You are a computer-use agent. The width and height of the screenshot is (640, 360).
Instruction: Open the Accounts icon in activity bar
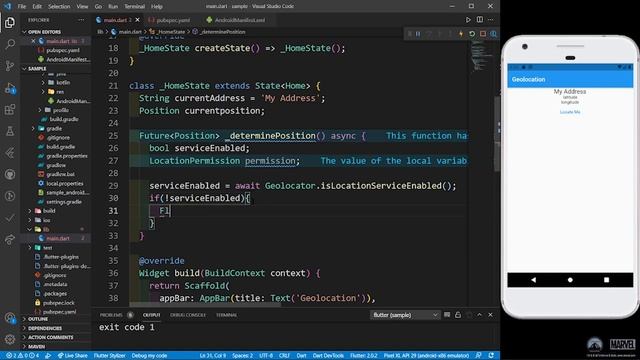(x=10, y=318)
